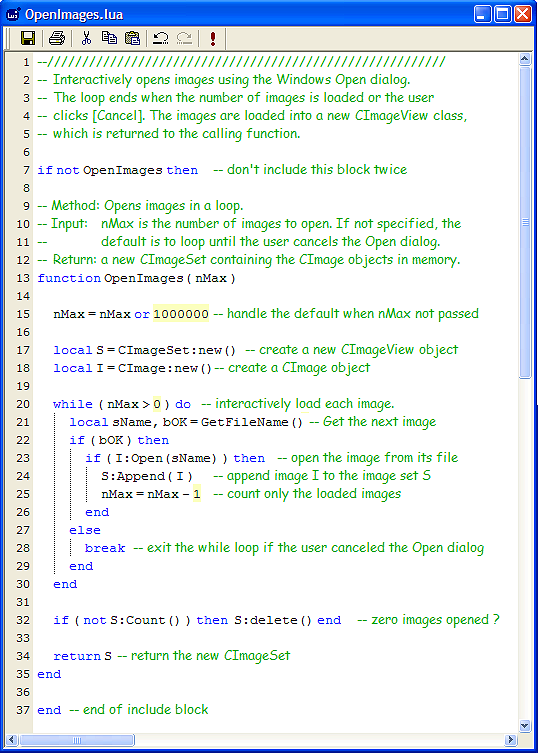Click the GetFileName call on line 21
Viewport: 538px width, 753px height.
click(x=252, y=423)
